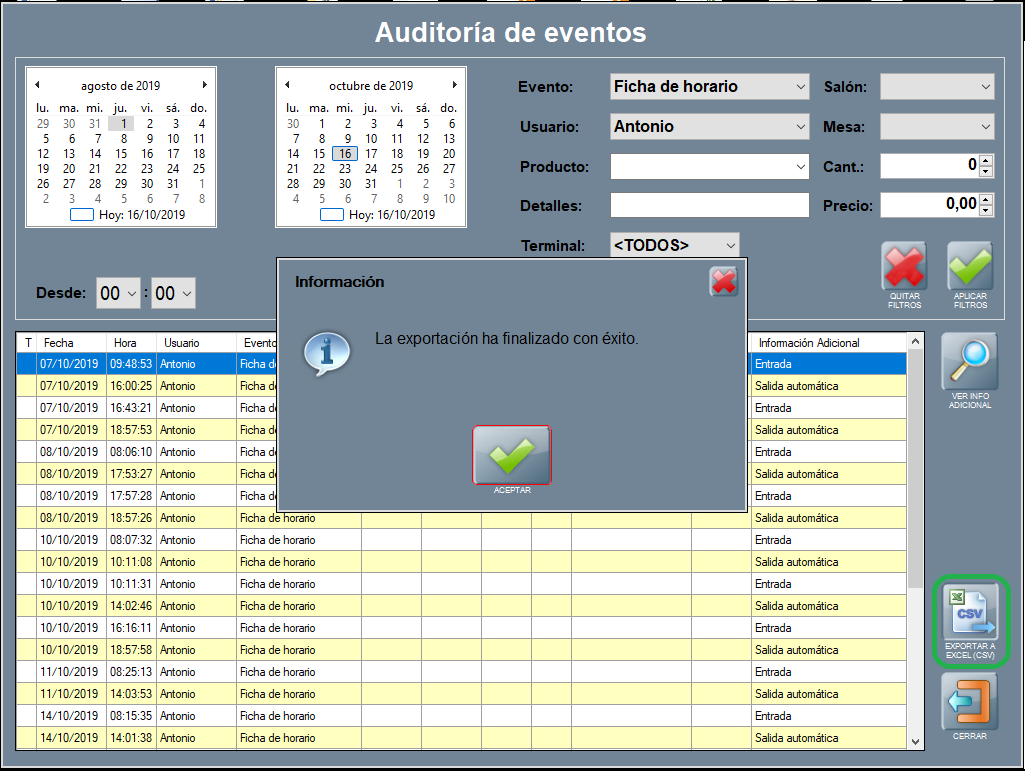
Task: Click the Cerrar exit icon
Action: [969, 702]
